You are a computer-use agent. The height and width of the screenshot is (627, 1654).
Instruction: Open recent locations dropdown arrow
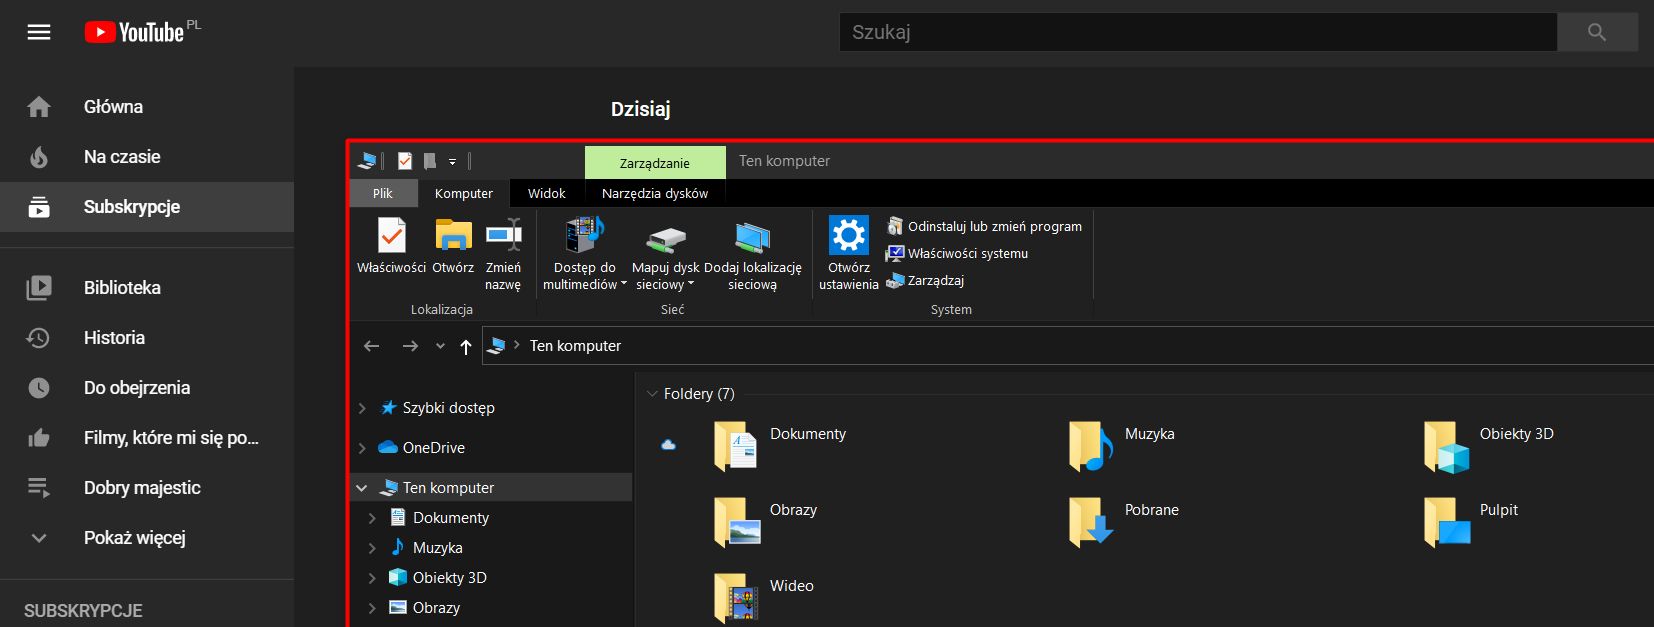[x=440, y=346]
